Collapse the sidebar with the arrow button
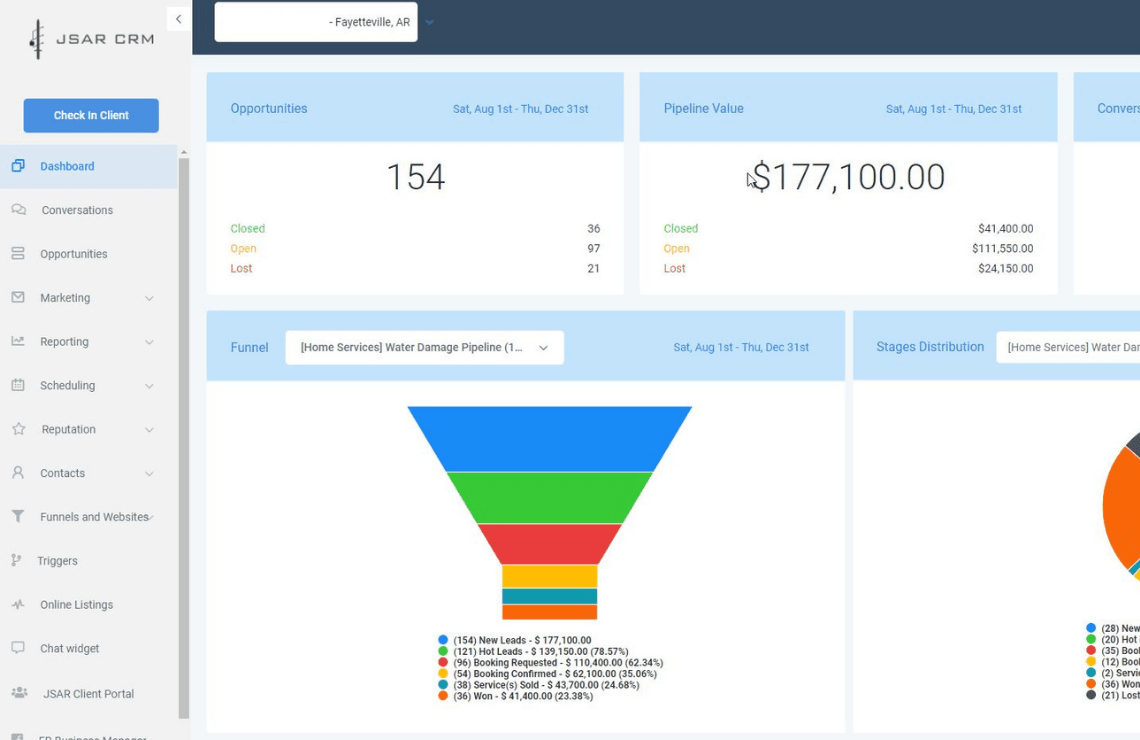The height and width of the screenshot is (740, 1140). click(x=178, y=19)
